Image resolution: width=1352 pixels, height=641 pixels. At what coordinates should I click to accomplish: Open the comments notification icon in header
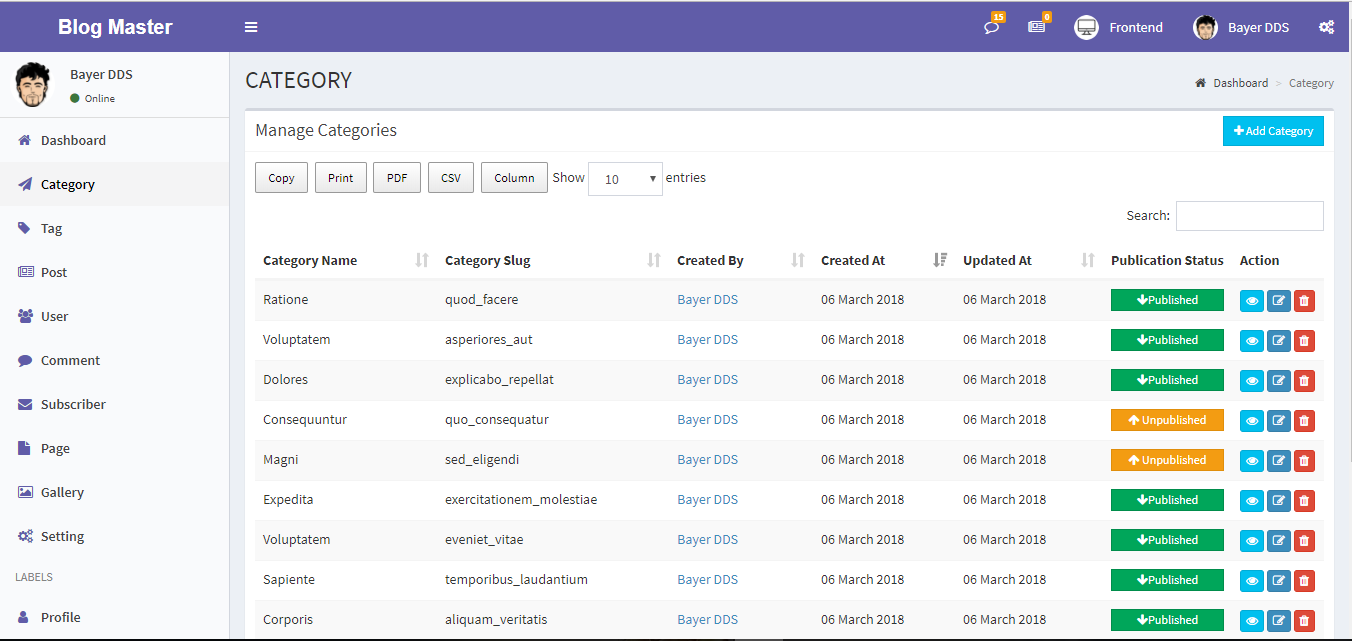pyautogui.click(x=991, y=27)
